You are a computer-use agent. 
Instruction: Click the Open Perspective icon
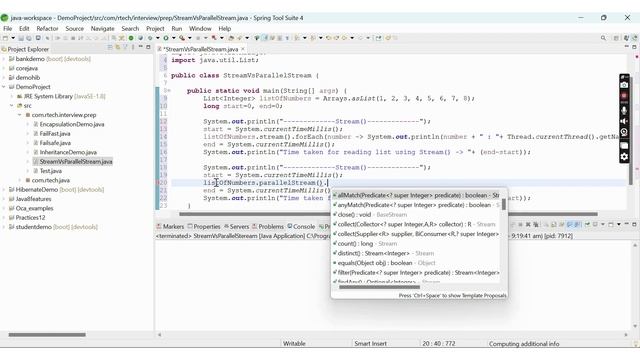[x=616, y=38]
